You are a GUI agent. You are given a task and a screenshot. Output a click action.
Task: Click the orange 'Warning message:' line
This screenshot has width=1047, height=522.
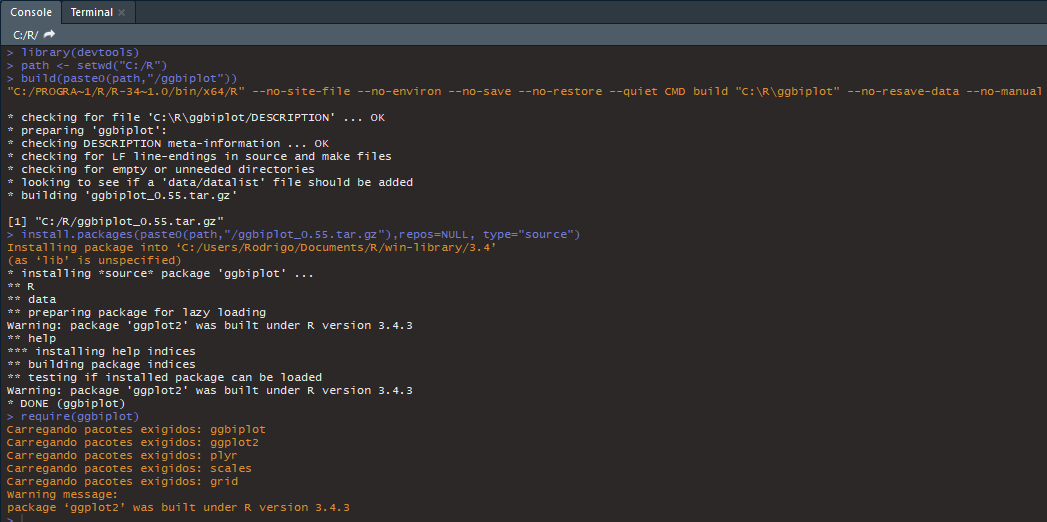coord(63,495)
